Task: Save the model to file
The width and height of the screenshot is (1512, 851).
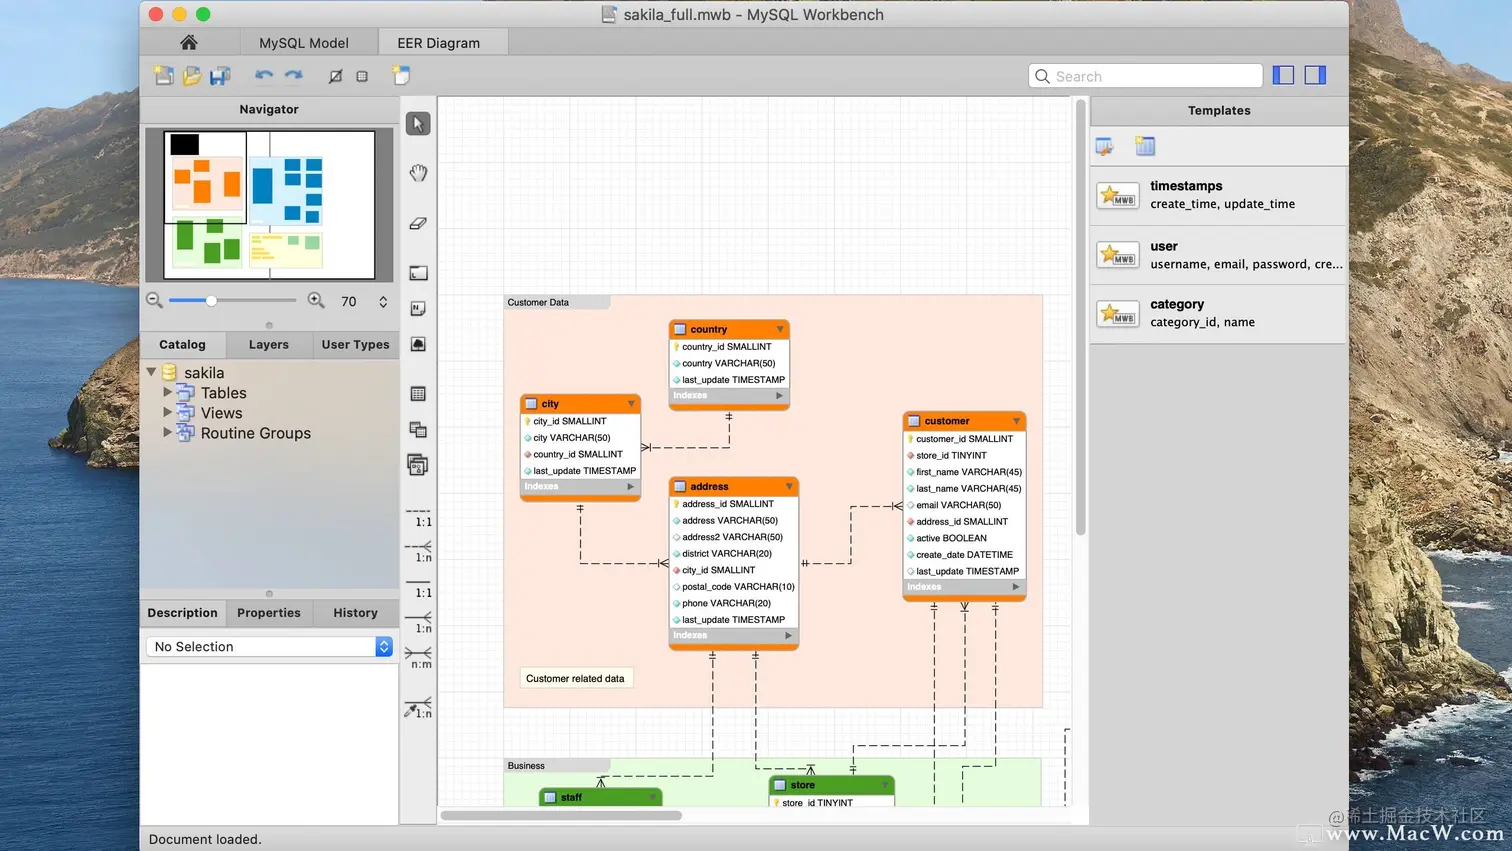Action: coord(220,76)
